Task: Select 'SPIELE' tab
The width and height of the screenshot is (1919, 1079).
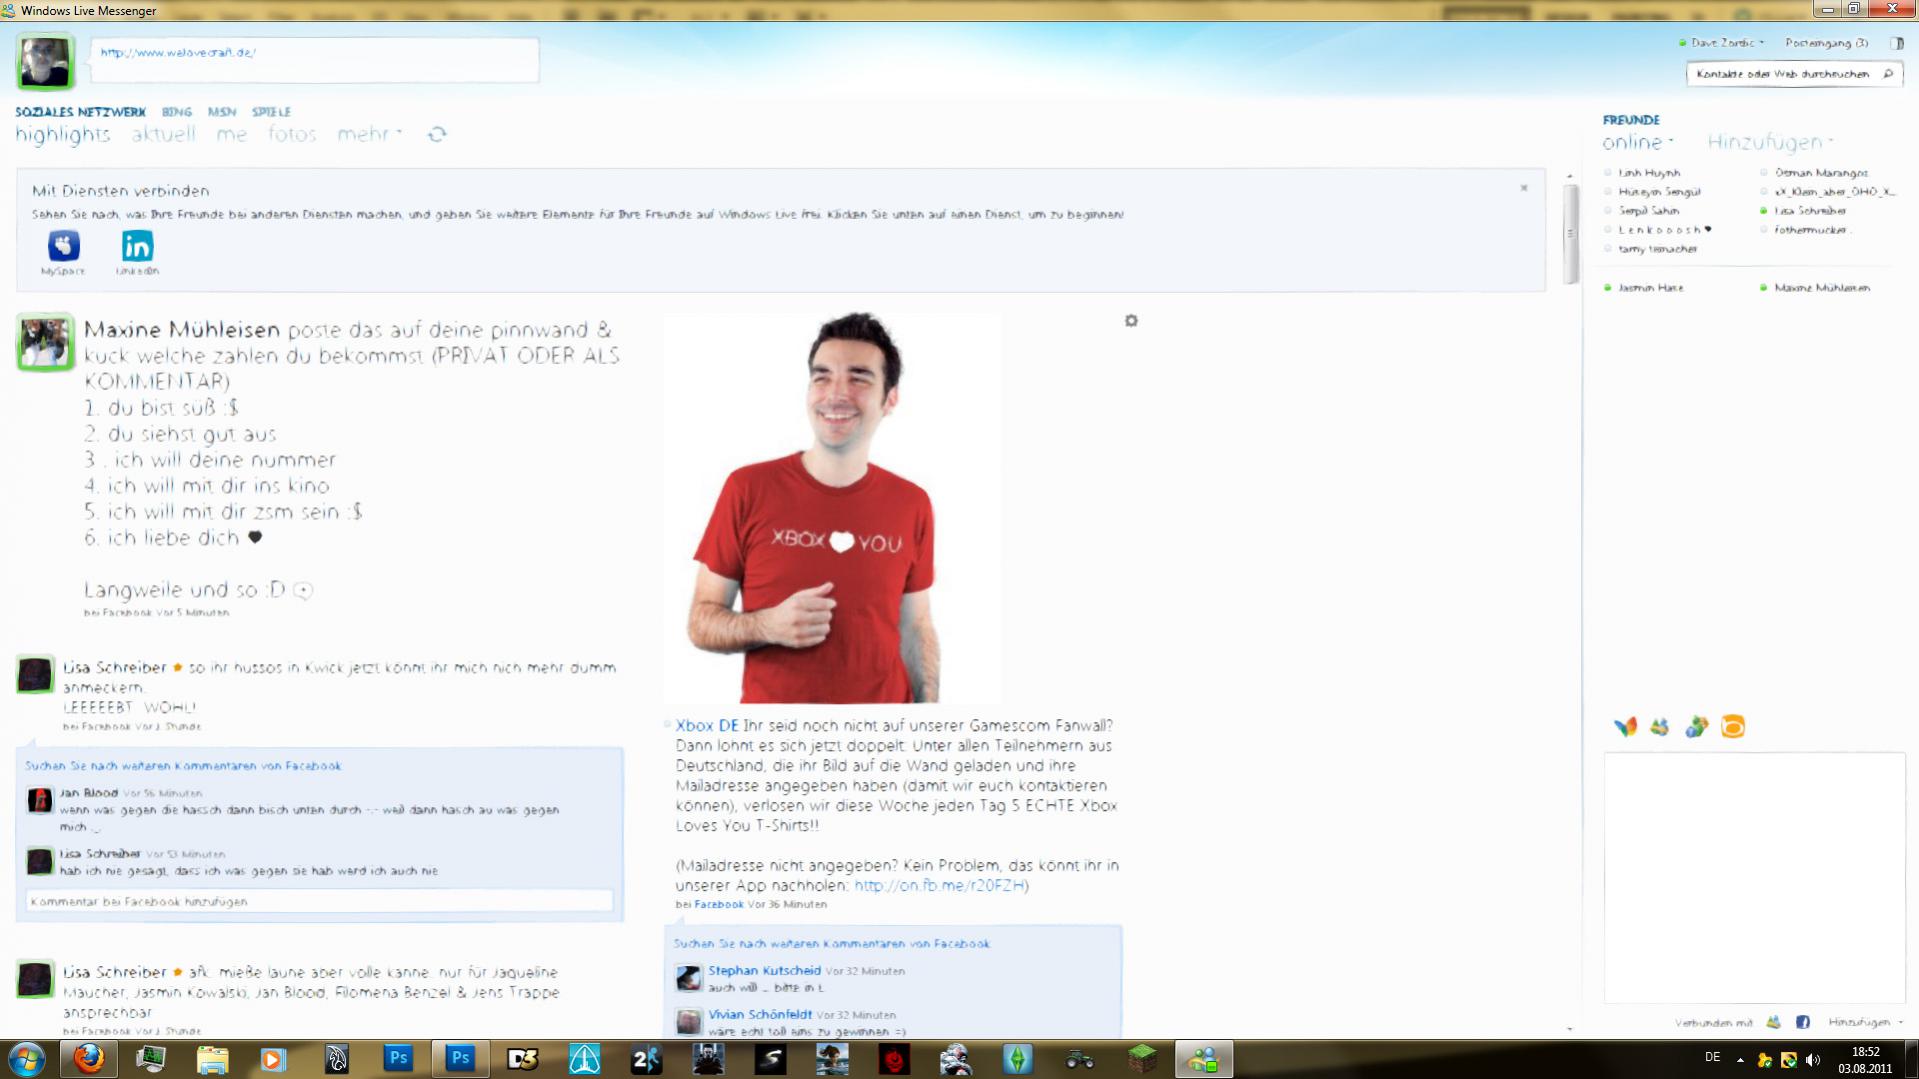Action: [x=271, y=112]
